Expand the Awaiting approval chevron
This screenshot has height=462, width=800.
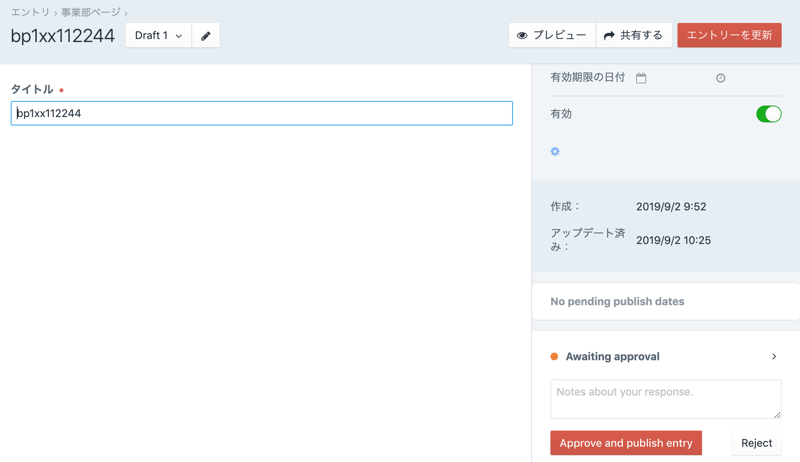click(774, 357)
